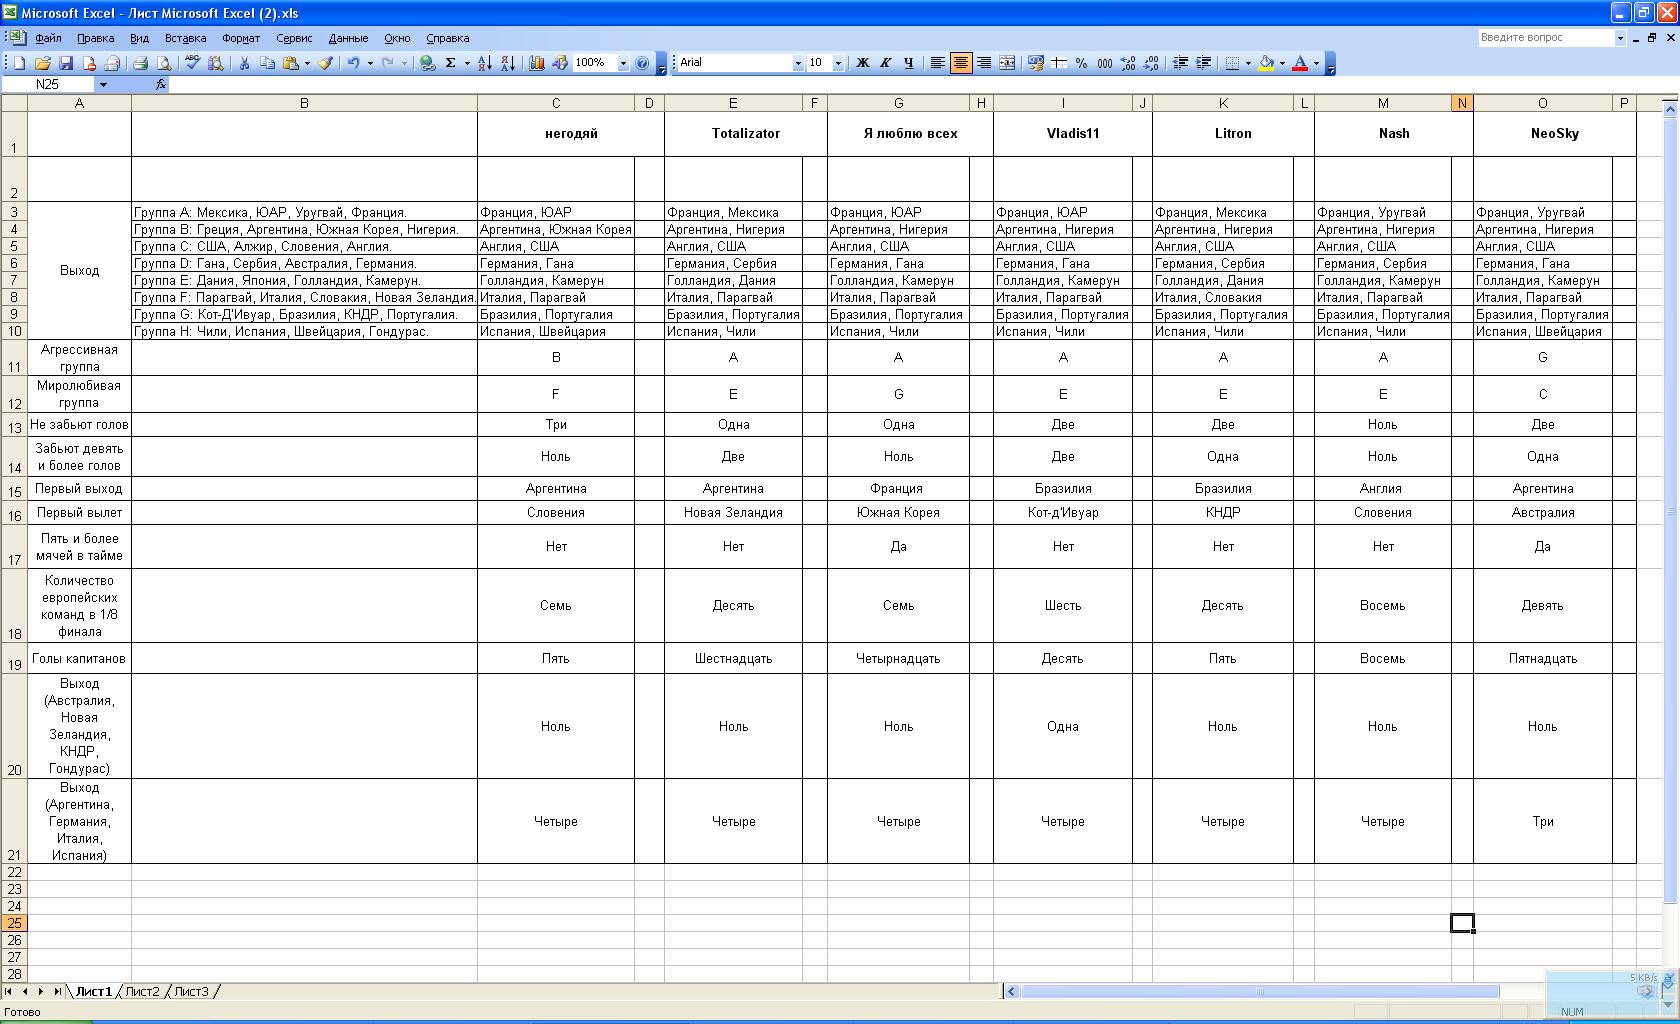Open the zoom percentage dropdown
This screenshot has width=1680, height=1024.
click(623, 63)
